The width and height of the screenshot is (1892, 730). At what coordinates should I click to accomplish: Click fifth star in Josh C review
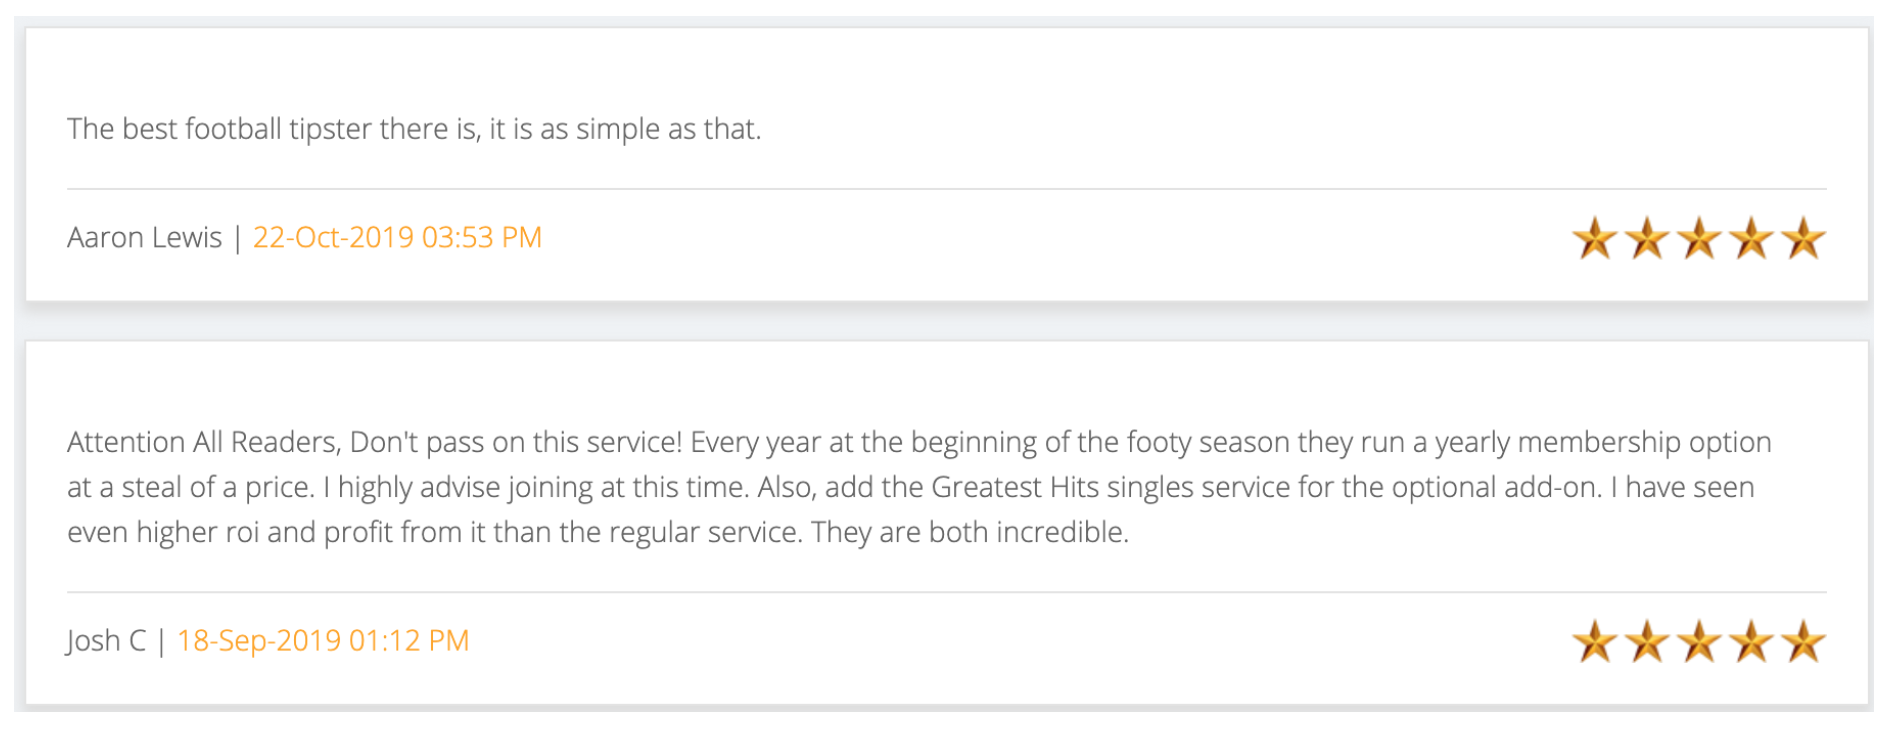[1803, 642]
